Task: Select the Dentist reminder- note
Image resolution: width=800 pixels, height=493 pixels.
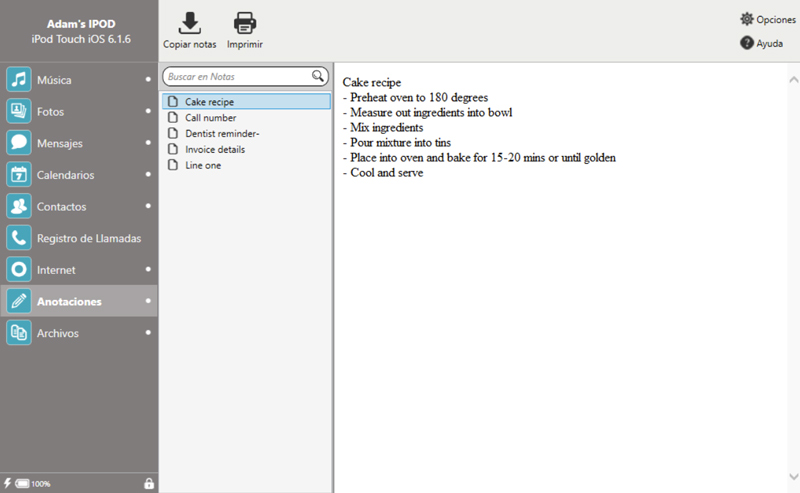Action: [x=246, y=133]
